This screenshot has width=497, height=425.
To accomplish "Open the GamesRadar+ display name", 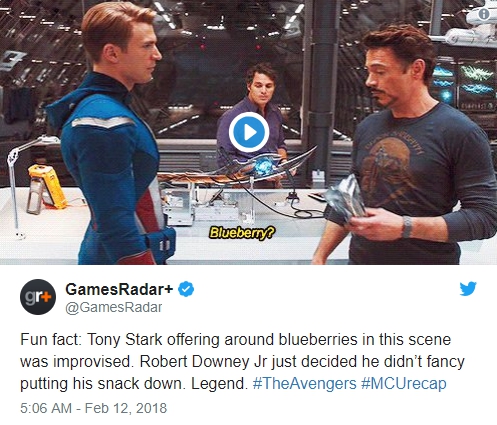I will click(119, 289).
